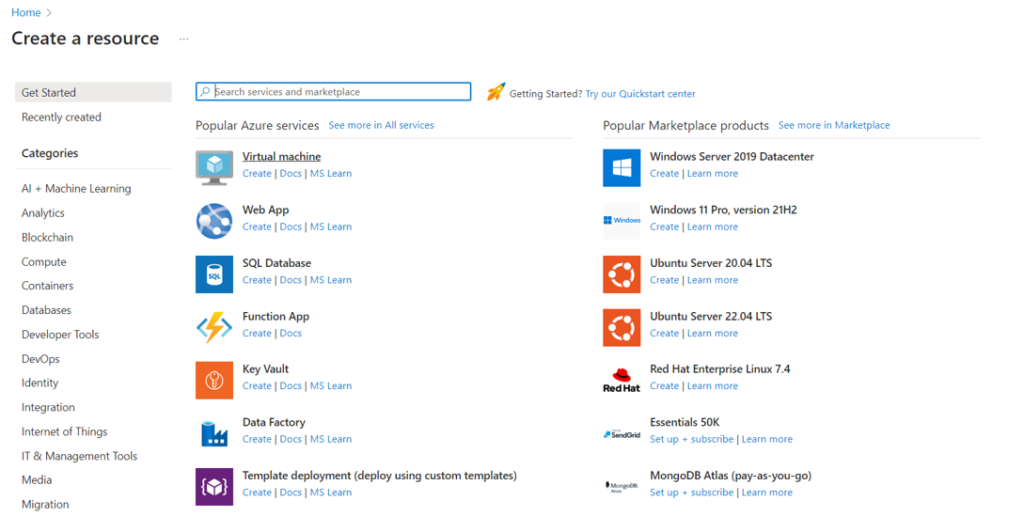1024x516 pixels.
Task: Click Create under SQL Database
Action: tap(257, 280)
